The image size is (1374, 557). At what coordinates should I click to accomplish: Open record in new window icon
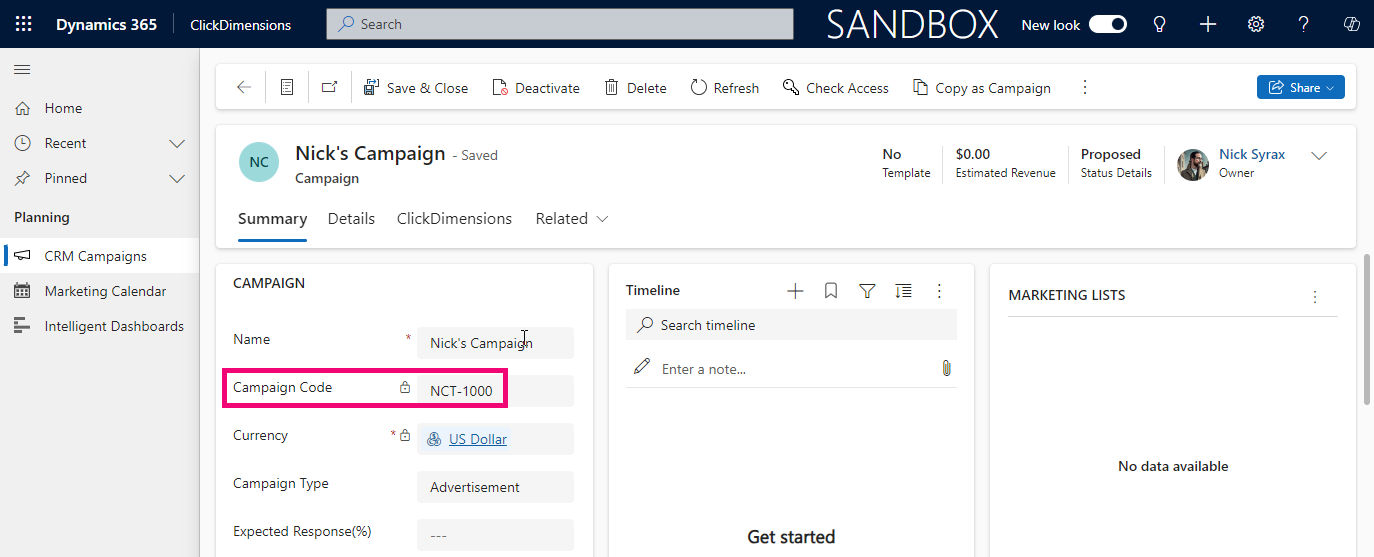coord(329,88)
